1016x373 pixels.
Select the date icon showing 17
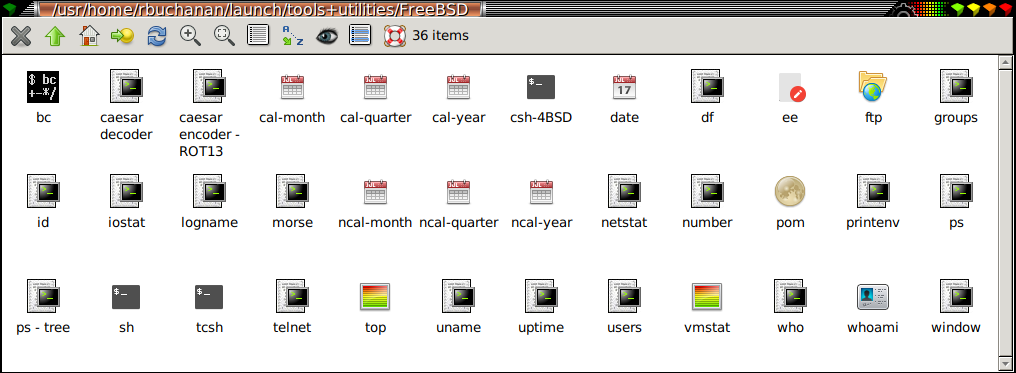[x=624, y=87]
